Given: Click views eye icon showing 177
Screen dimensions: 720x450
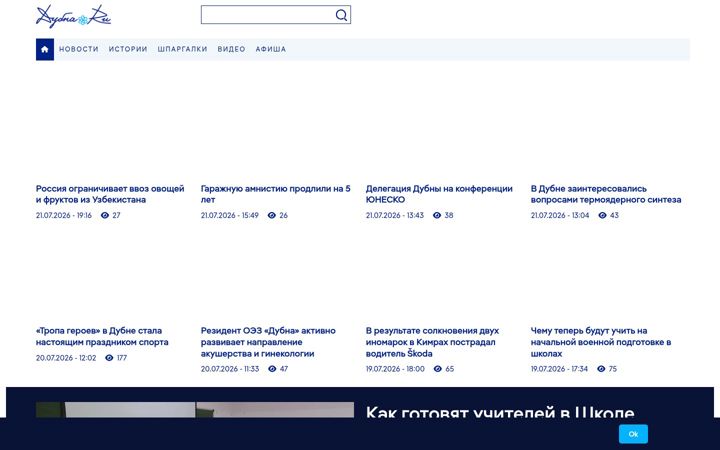Looking at the screenshot, I should (x=109, y=358).
